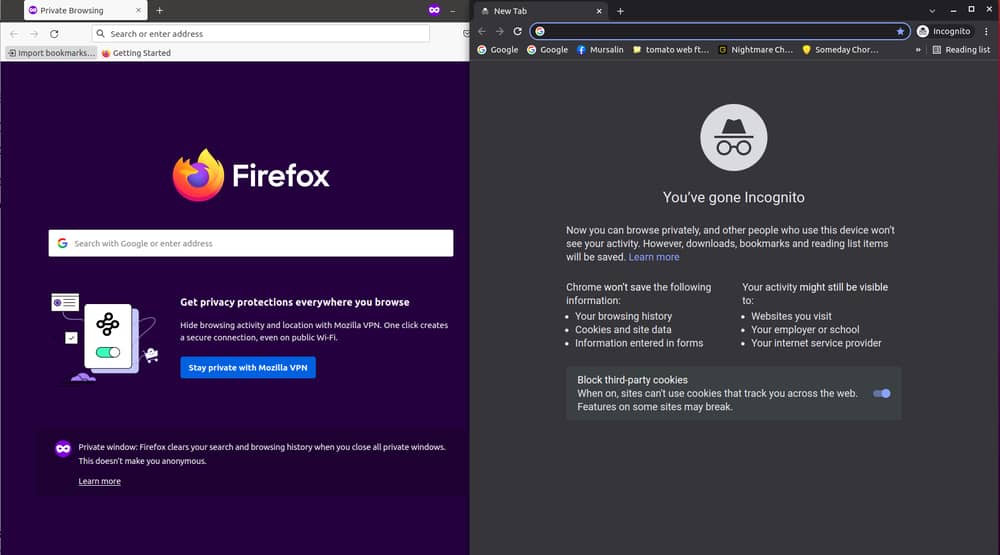Viewport: 1000px width, 555px height.
Task: Click 'Get privacy protections everywhere you browse' heading
Action: (x=295, y=302)
